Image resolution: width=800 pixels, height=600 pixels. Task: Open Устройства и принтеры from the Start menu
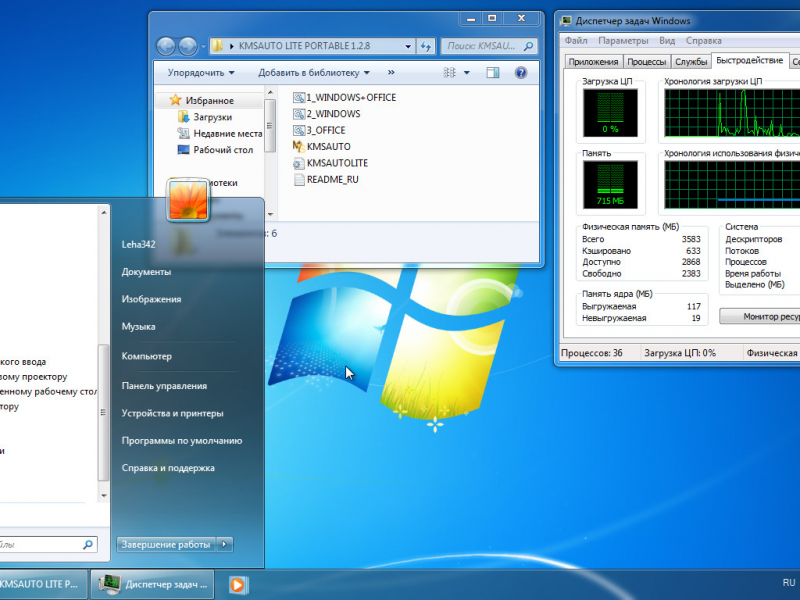172,413
